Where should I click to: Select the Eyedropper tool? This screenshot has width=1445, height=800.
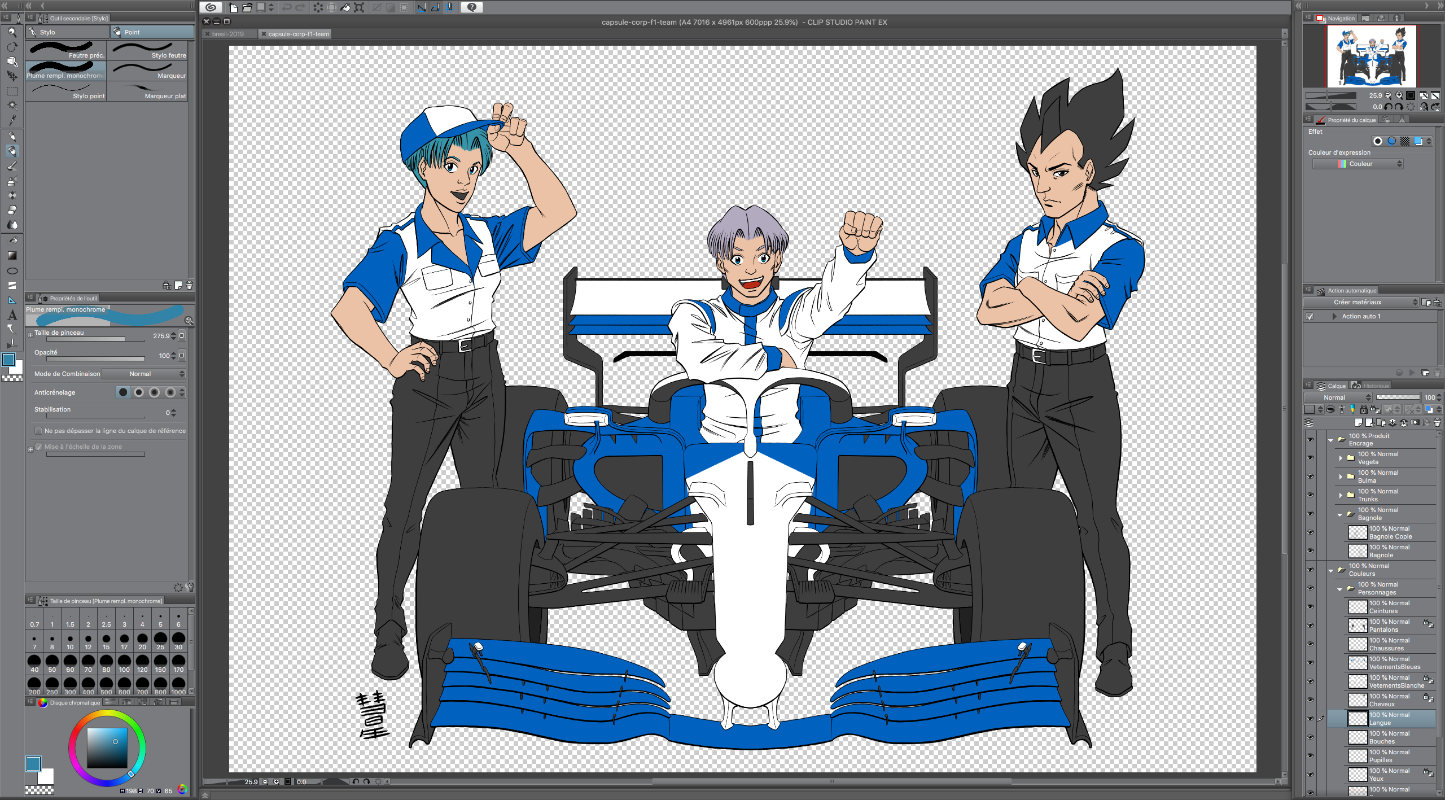12,119
